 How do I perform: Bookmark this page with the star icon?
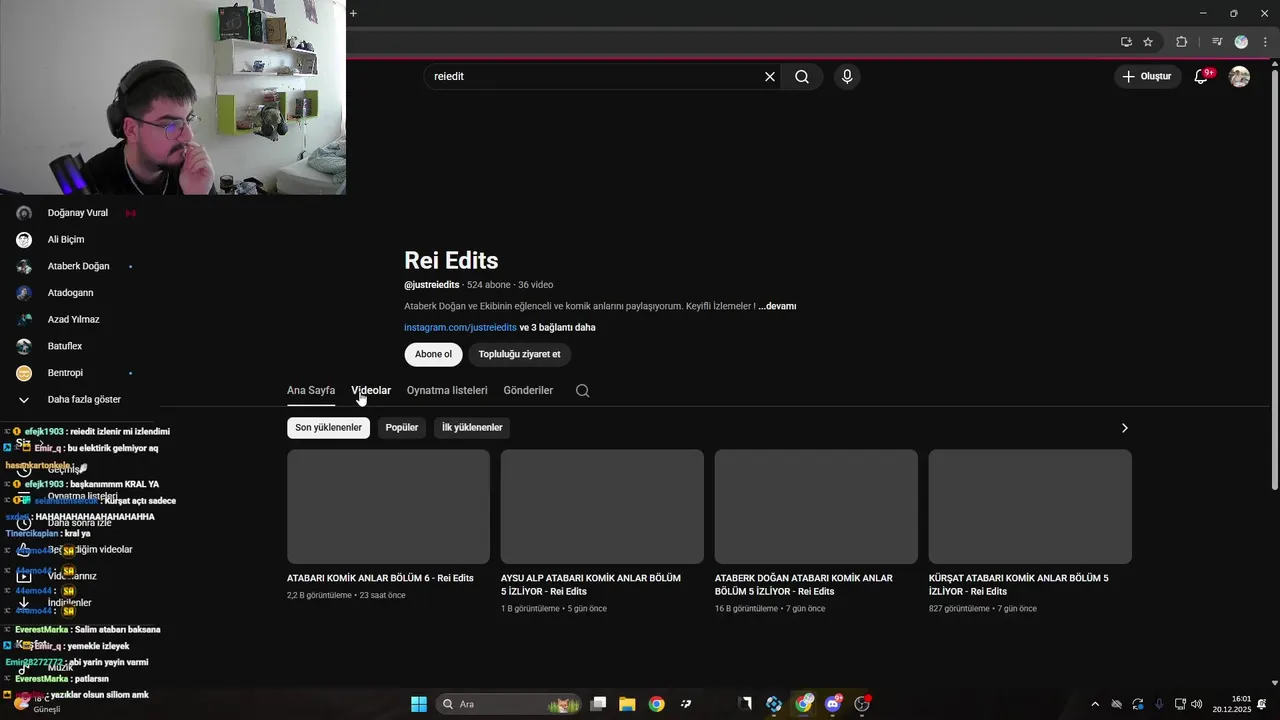tap(1148, 42)
